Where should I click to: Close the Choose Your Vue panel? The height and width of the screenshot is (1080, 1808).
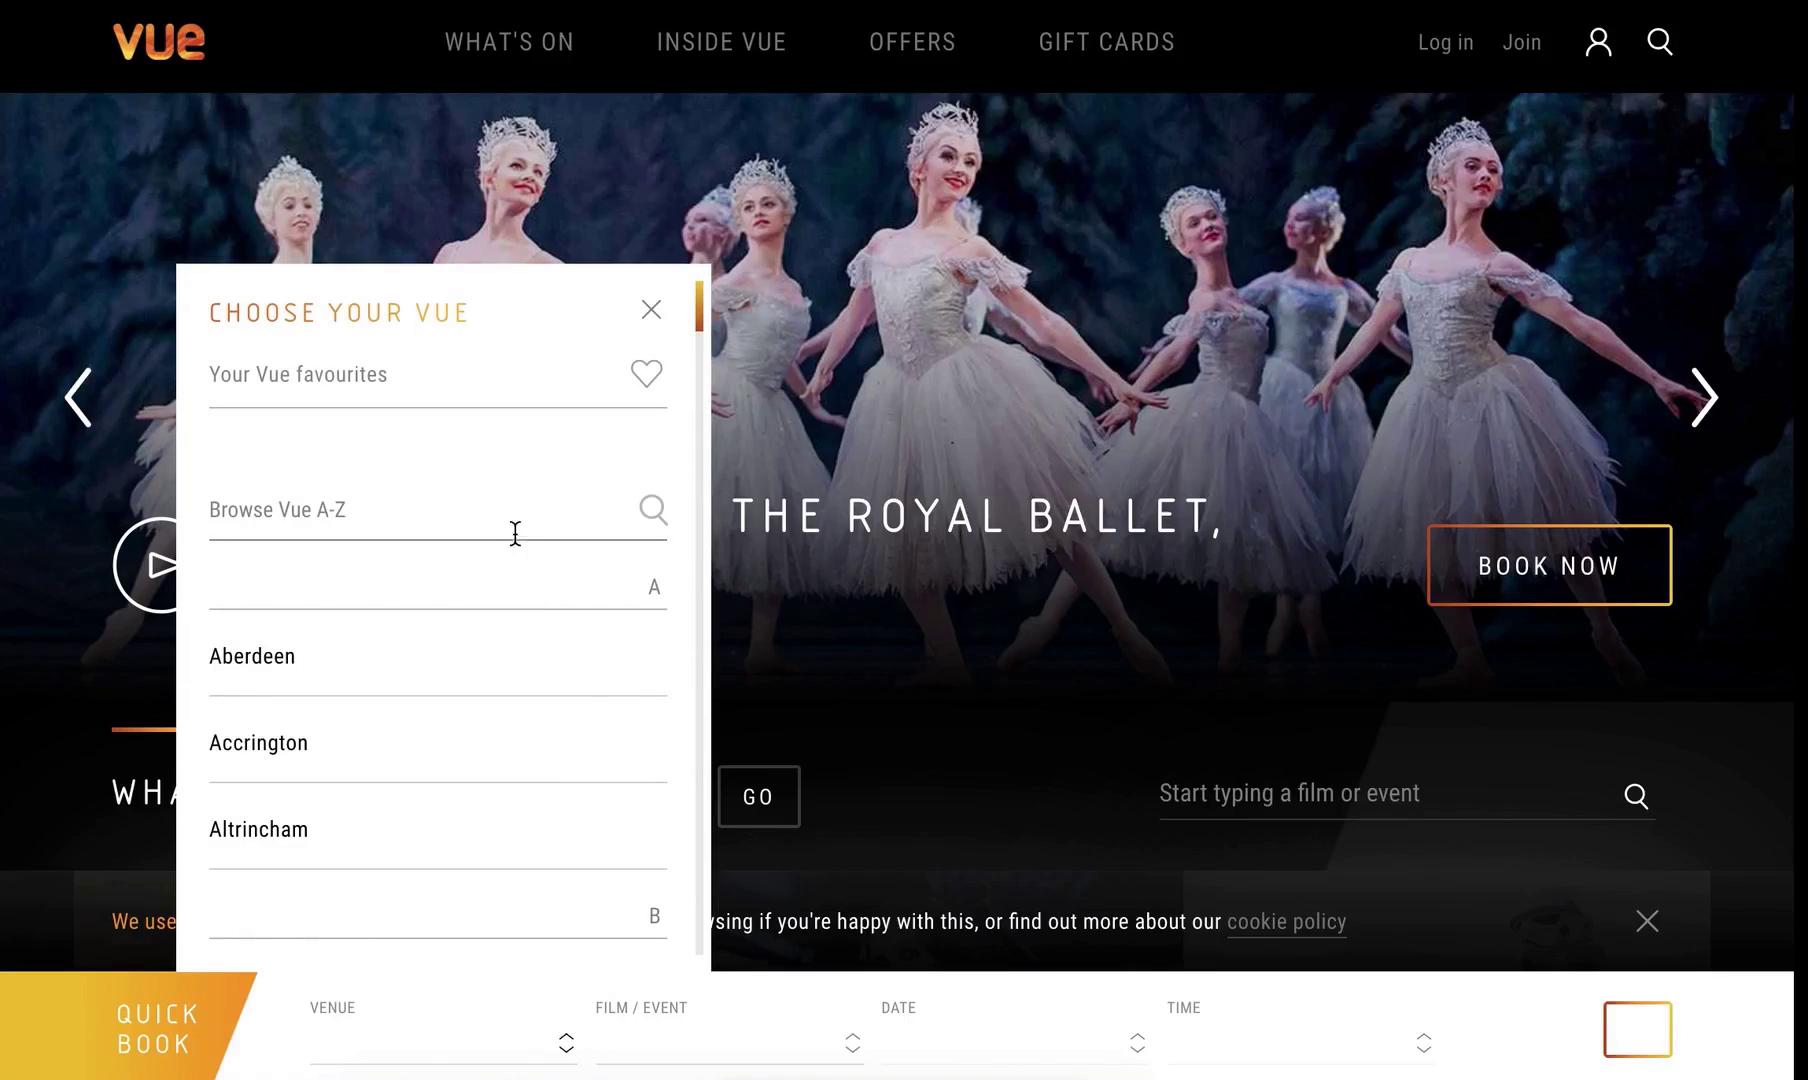pyautogui.click(x=651, y=310)
